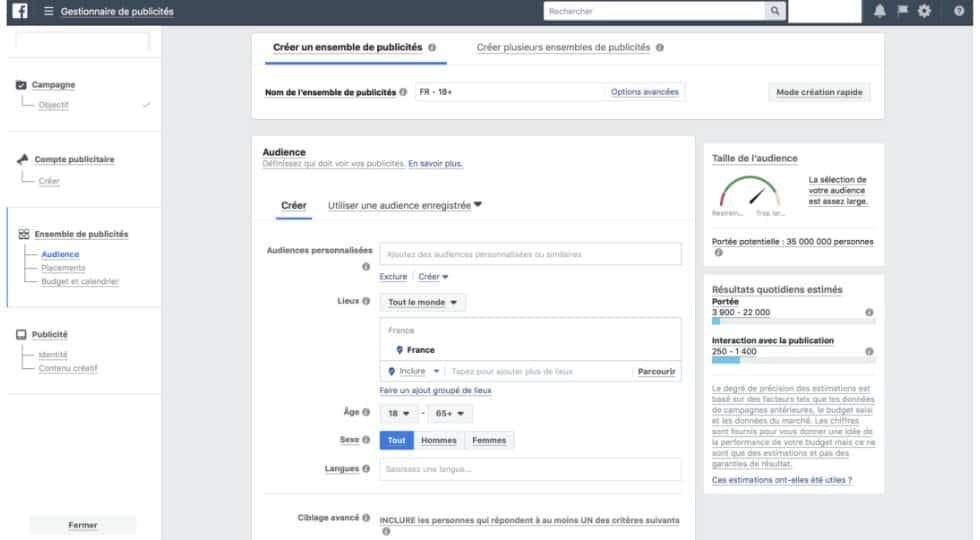This screenshot has height=540, width=980.
Task: Click info icon beside Créer un ensemble de publicités
Action: 432,48
